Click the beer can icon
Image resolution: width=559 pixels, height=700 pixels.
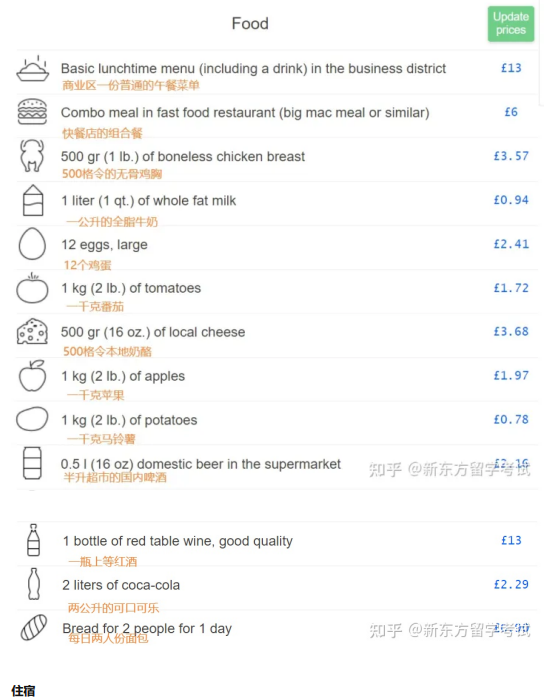tap(32, 463)
